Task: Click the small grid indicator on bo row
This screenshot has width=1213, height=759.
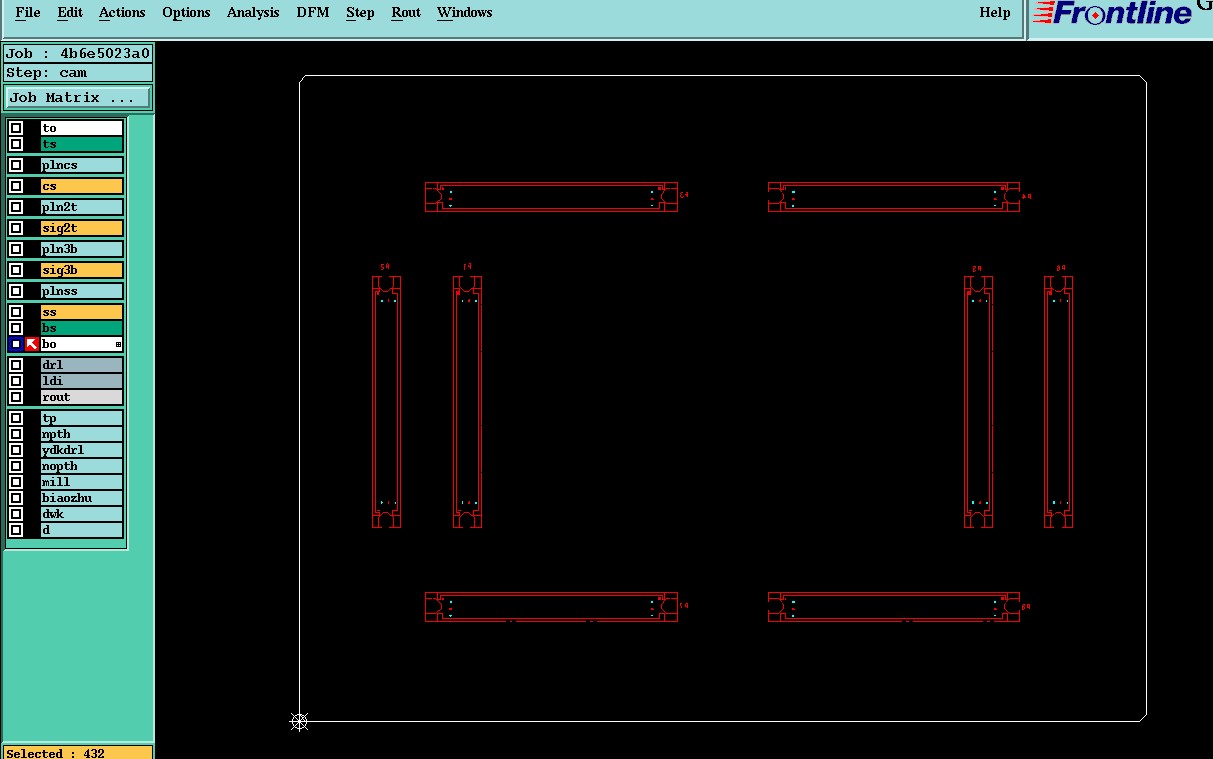Action: 118,344
